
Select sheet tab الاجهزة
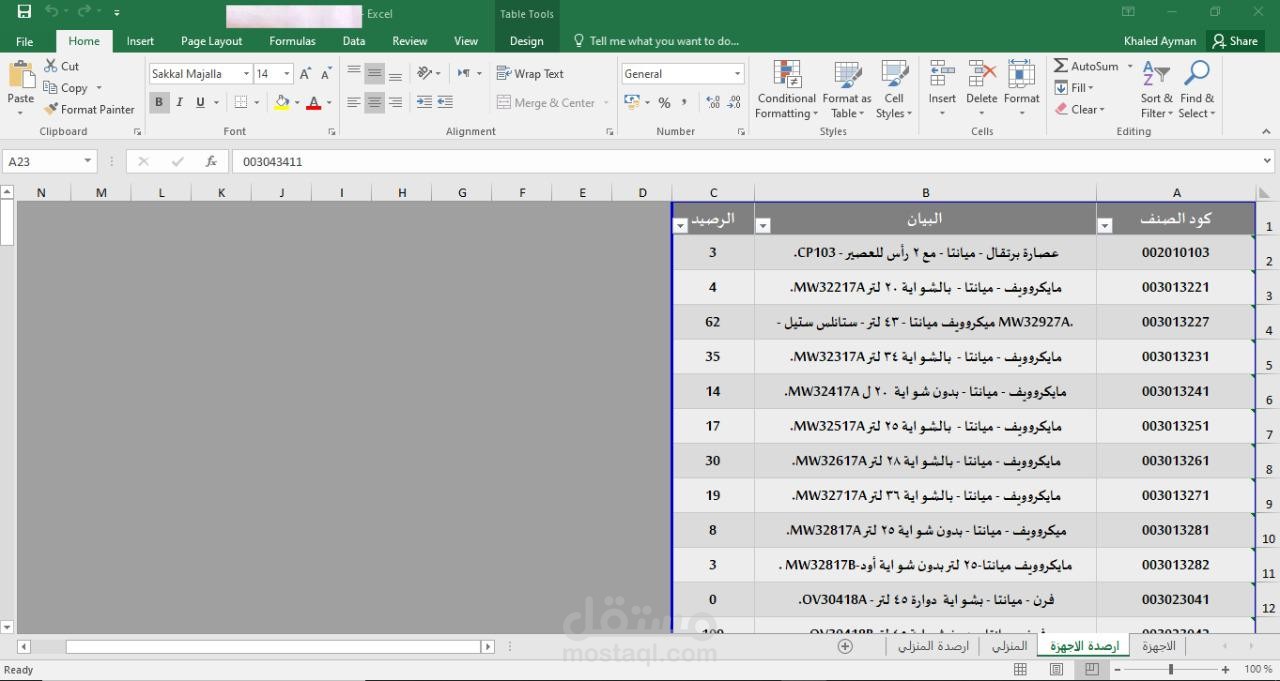pos(1159,646)
